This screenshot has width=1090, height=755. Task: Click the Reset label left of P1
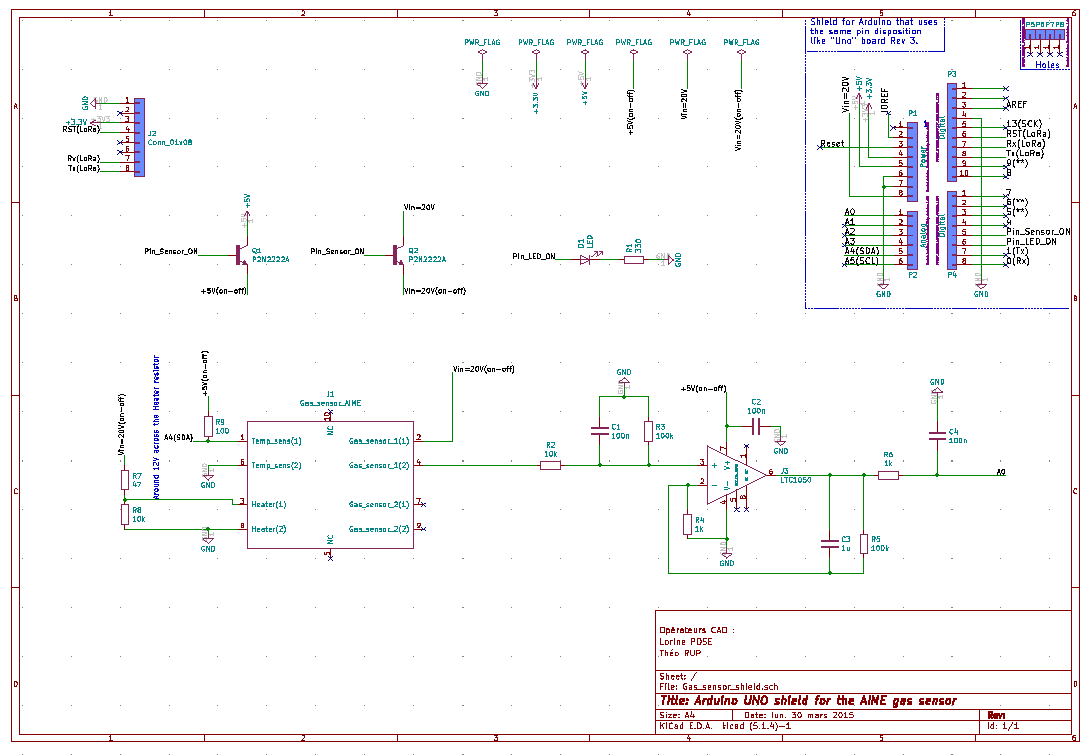click(x=832, y=144)
